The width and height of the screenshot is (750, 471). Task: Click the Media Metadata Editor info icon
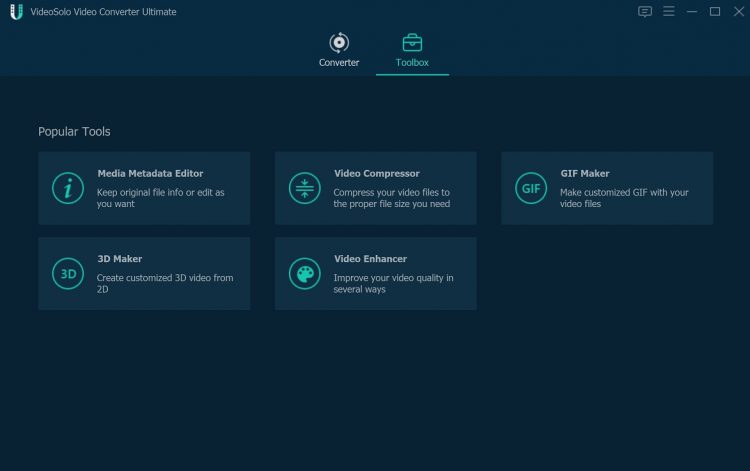point(68,188)
